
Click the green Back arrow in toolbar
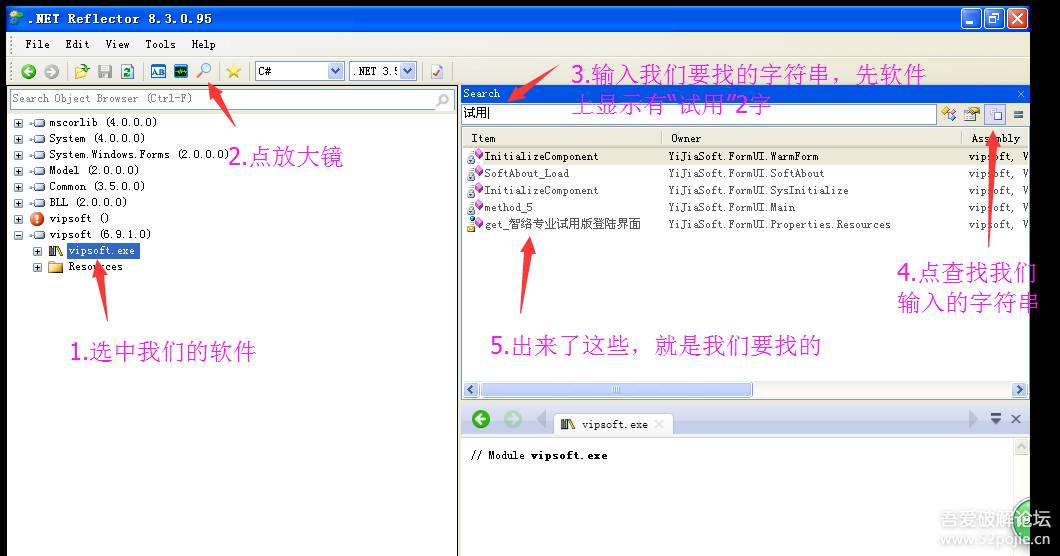(x=28, y=71)
